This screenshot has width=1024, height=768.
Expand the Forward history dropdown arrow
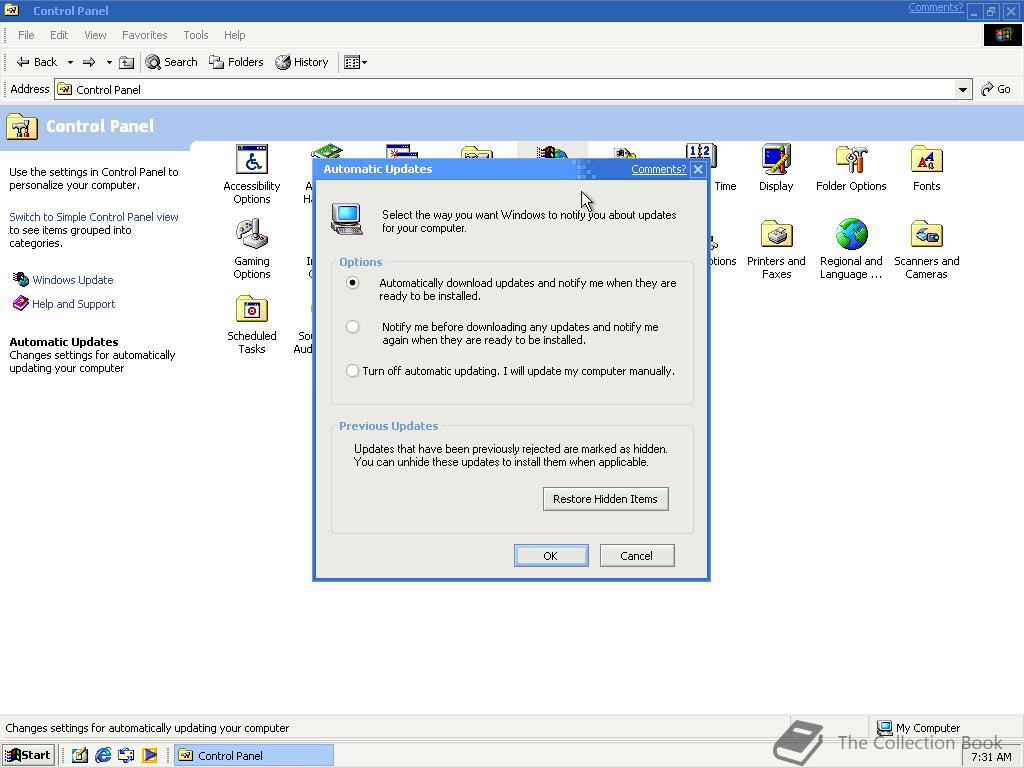click(109, 62)
